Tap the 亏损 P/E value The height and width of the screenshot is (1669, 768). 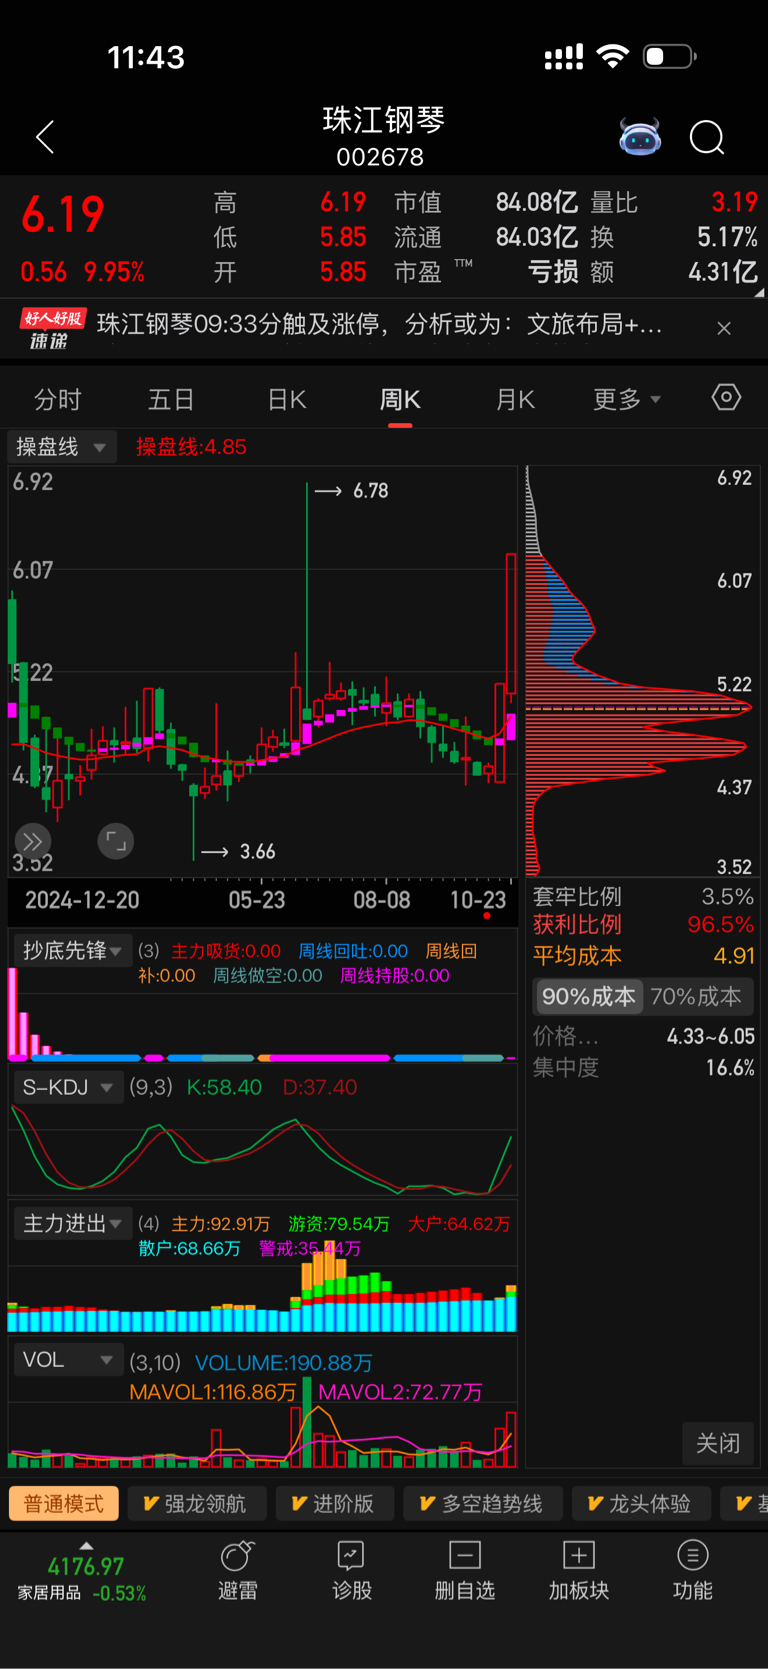point(553,272)
